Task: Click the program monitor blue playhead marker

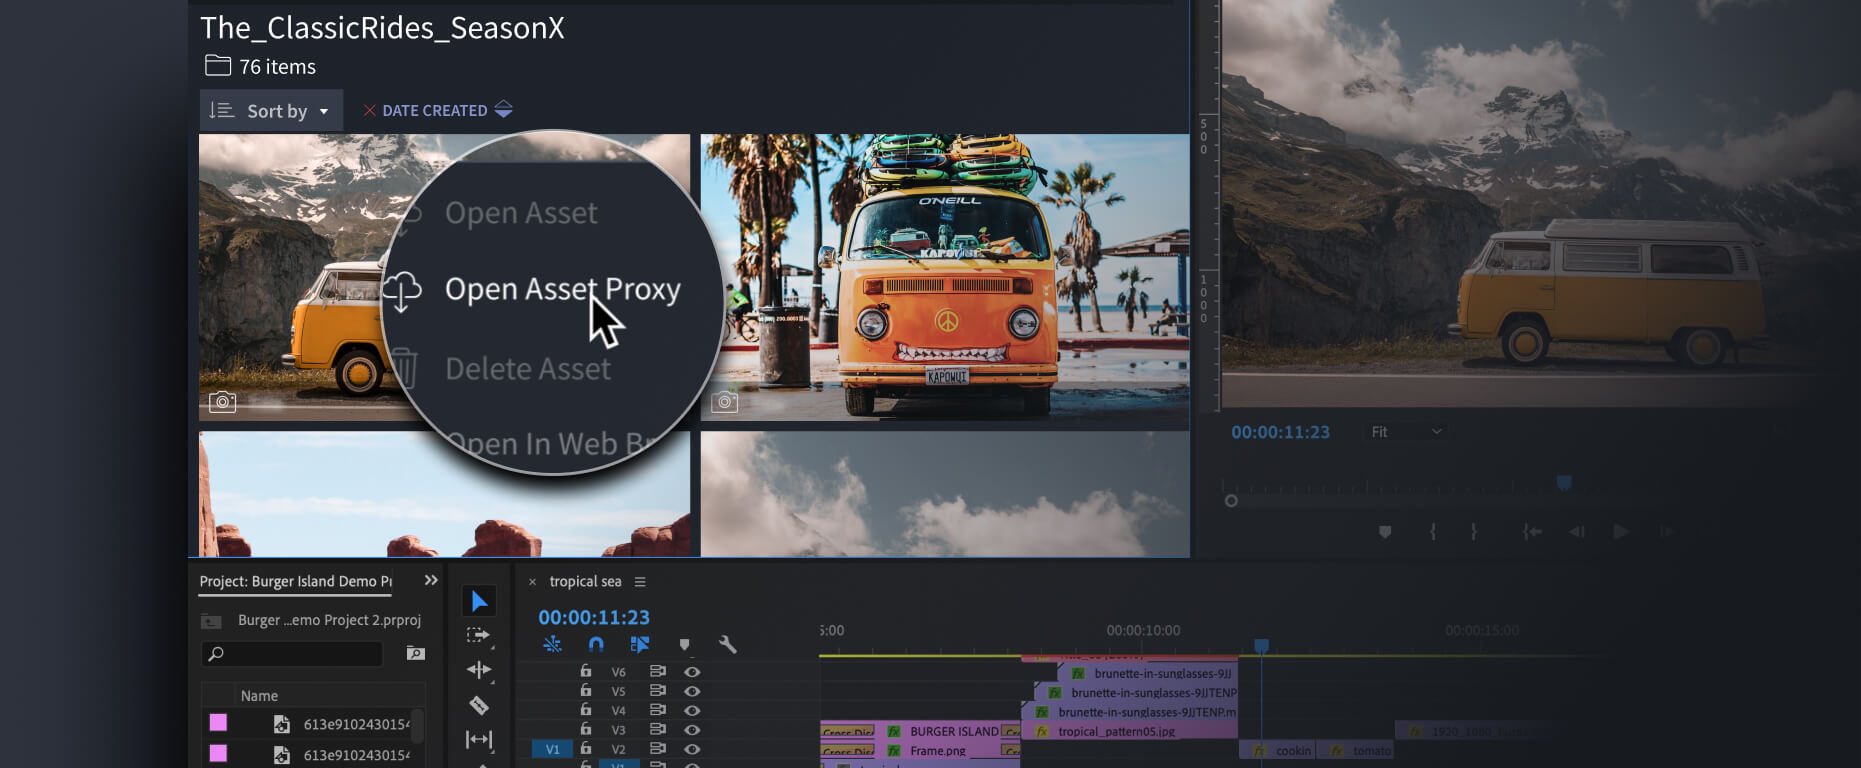Action: 1564,483
